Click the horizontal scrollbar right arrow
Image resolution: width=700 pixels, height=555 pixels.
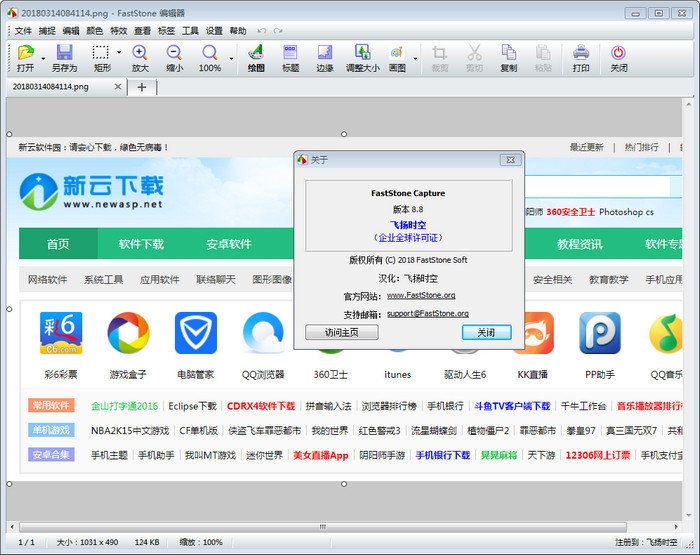[676, 527]
